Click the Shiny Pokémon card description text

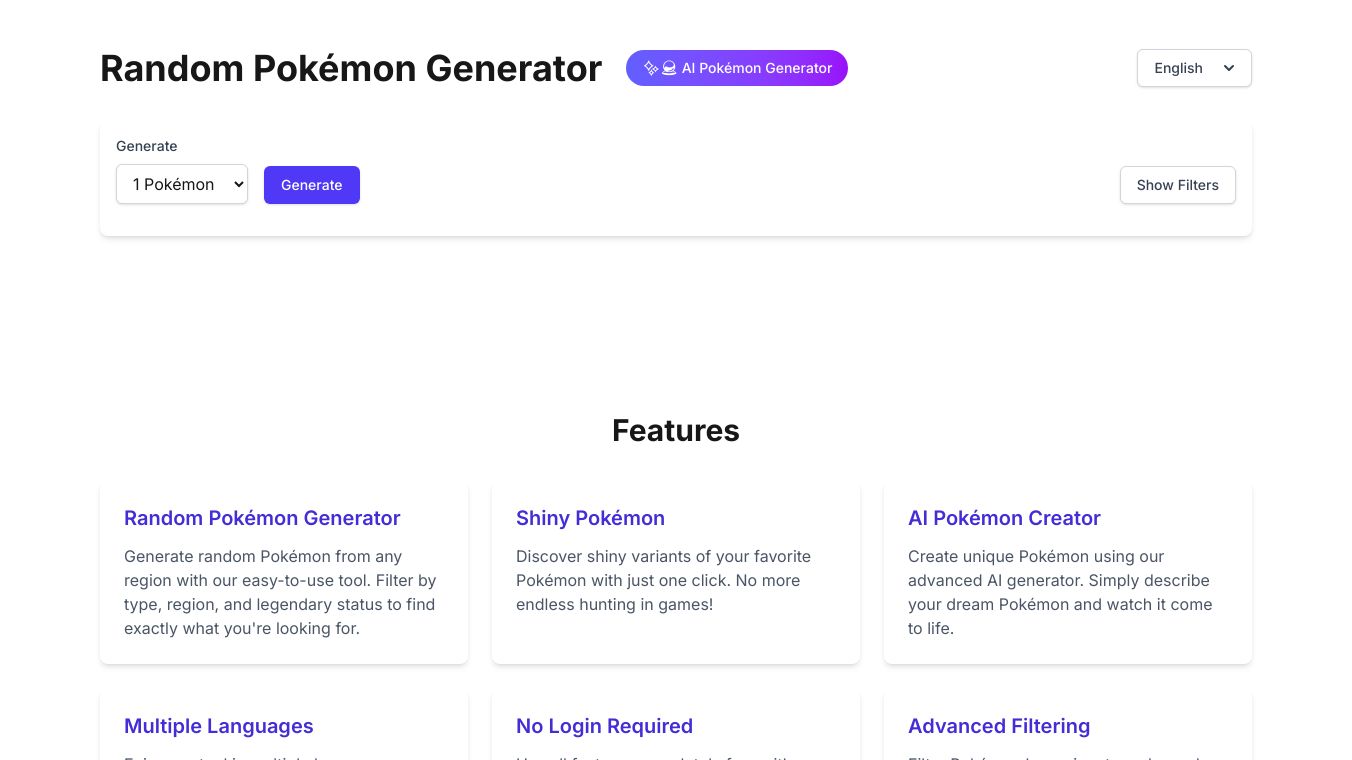pos(663,580)
